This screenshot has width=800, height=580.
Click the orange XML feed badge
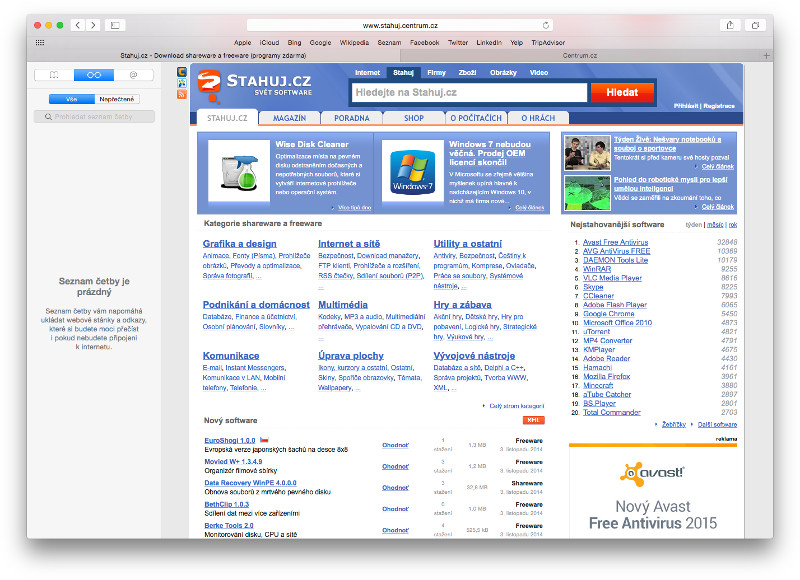pos(534,420)
